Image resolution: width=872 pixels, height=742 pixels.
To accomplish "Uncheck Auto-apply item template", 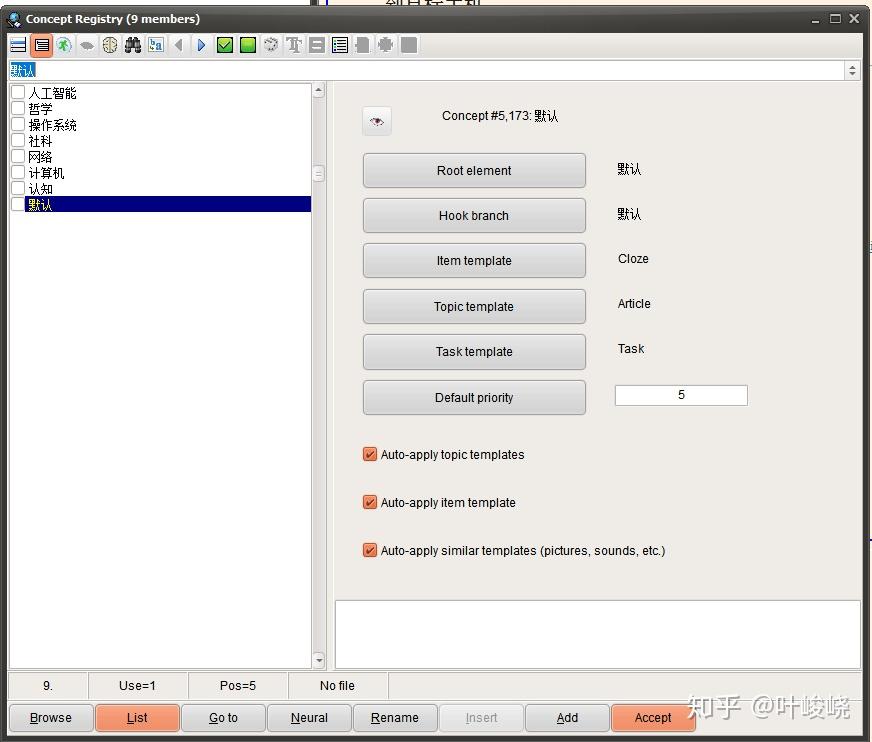I will pos(369,502).
